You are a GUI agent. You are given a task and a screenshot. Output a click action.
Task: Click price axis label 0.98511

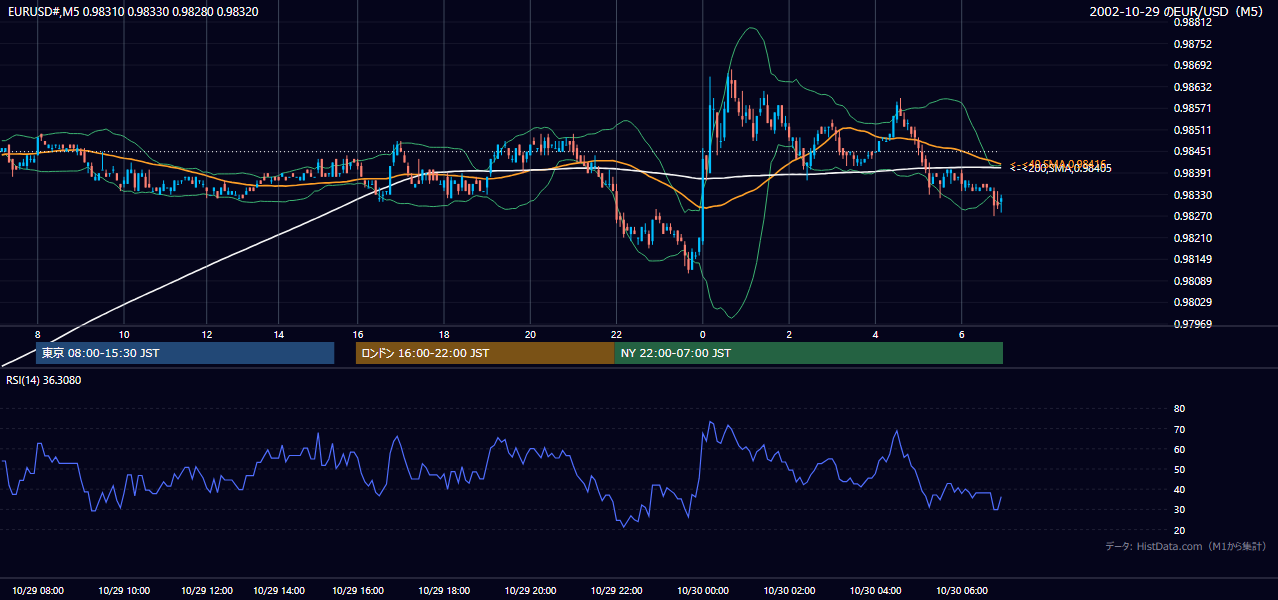point(1192,130)
